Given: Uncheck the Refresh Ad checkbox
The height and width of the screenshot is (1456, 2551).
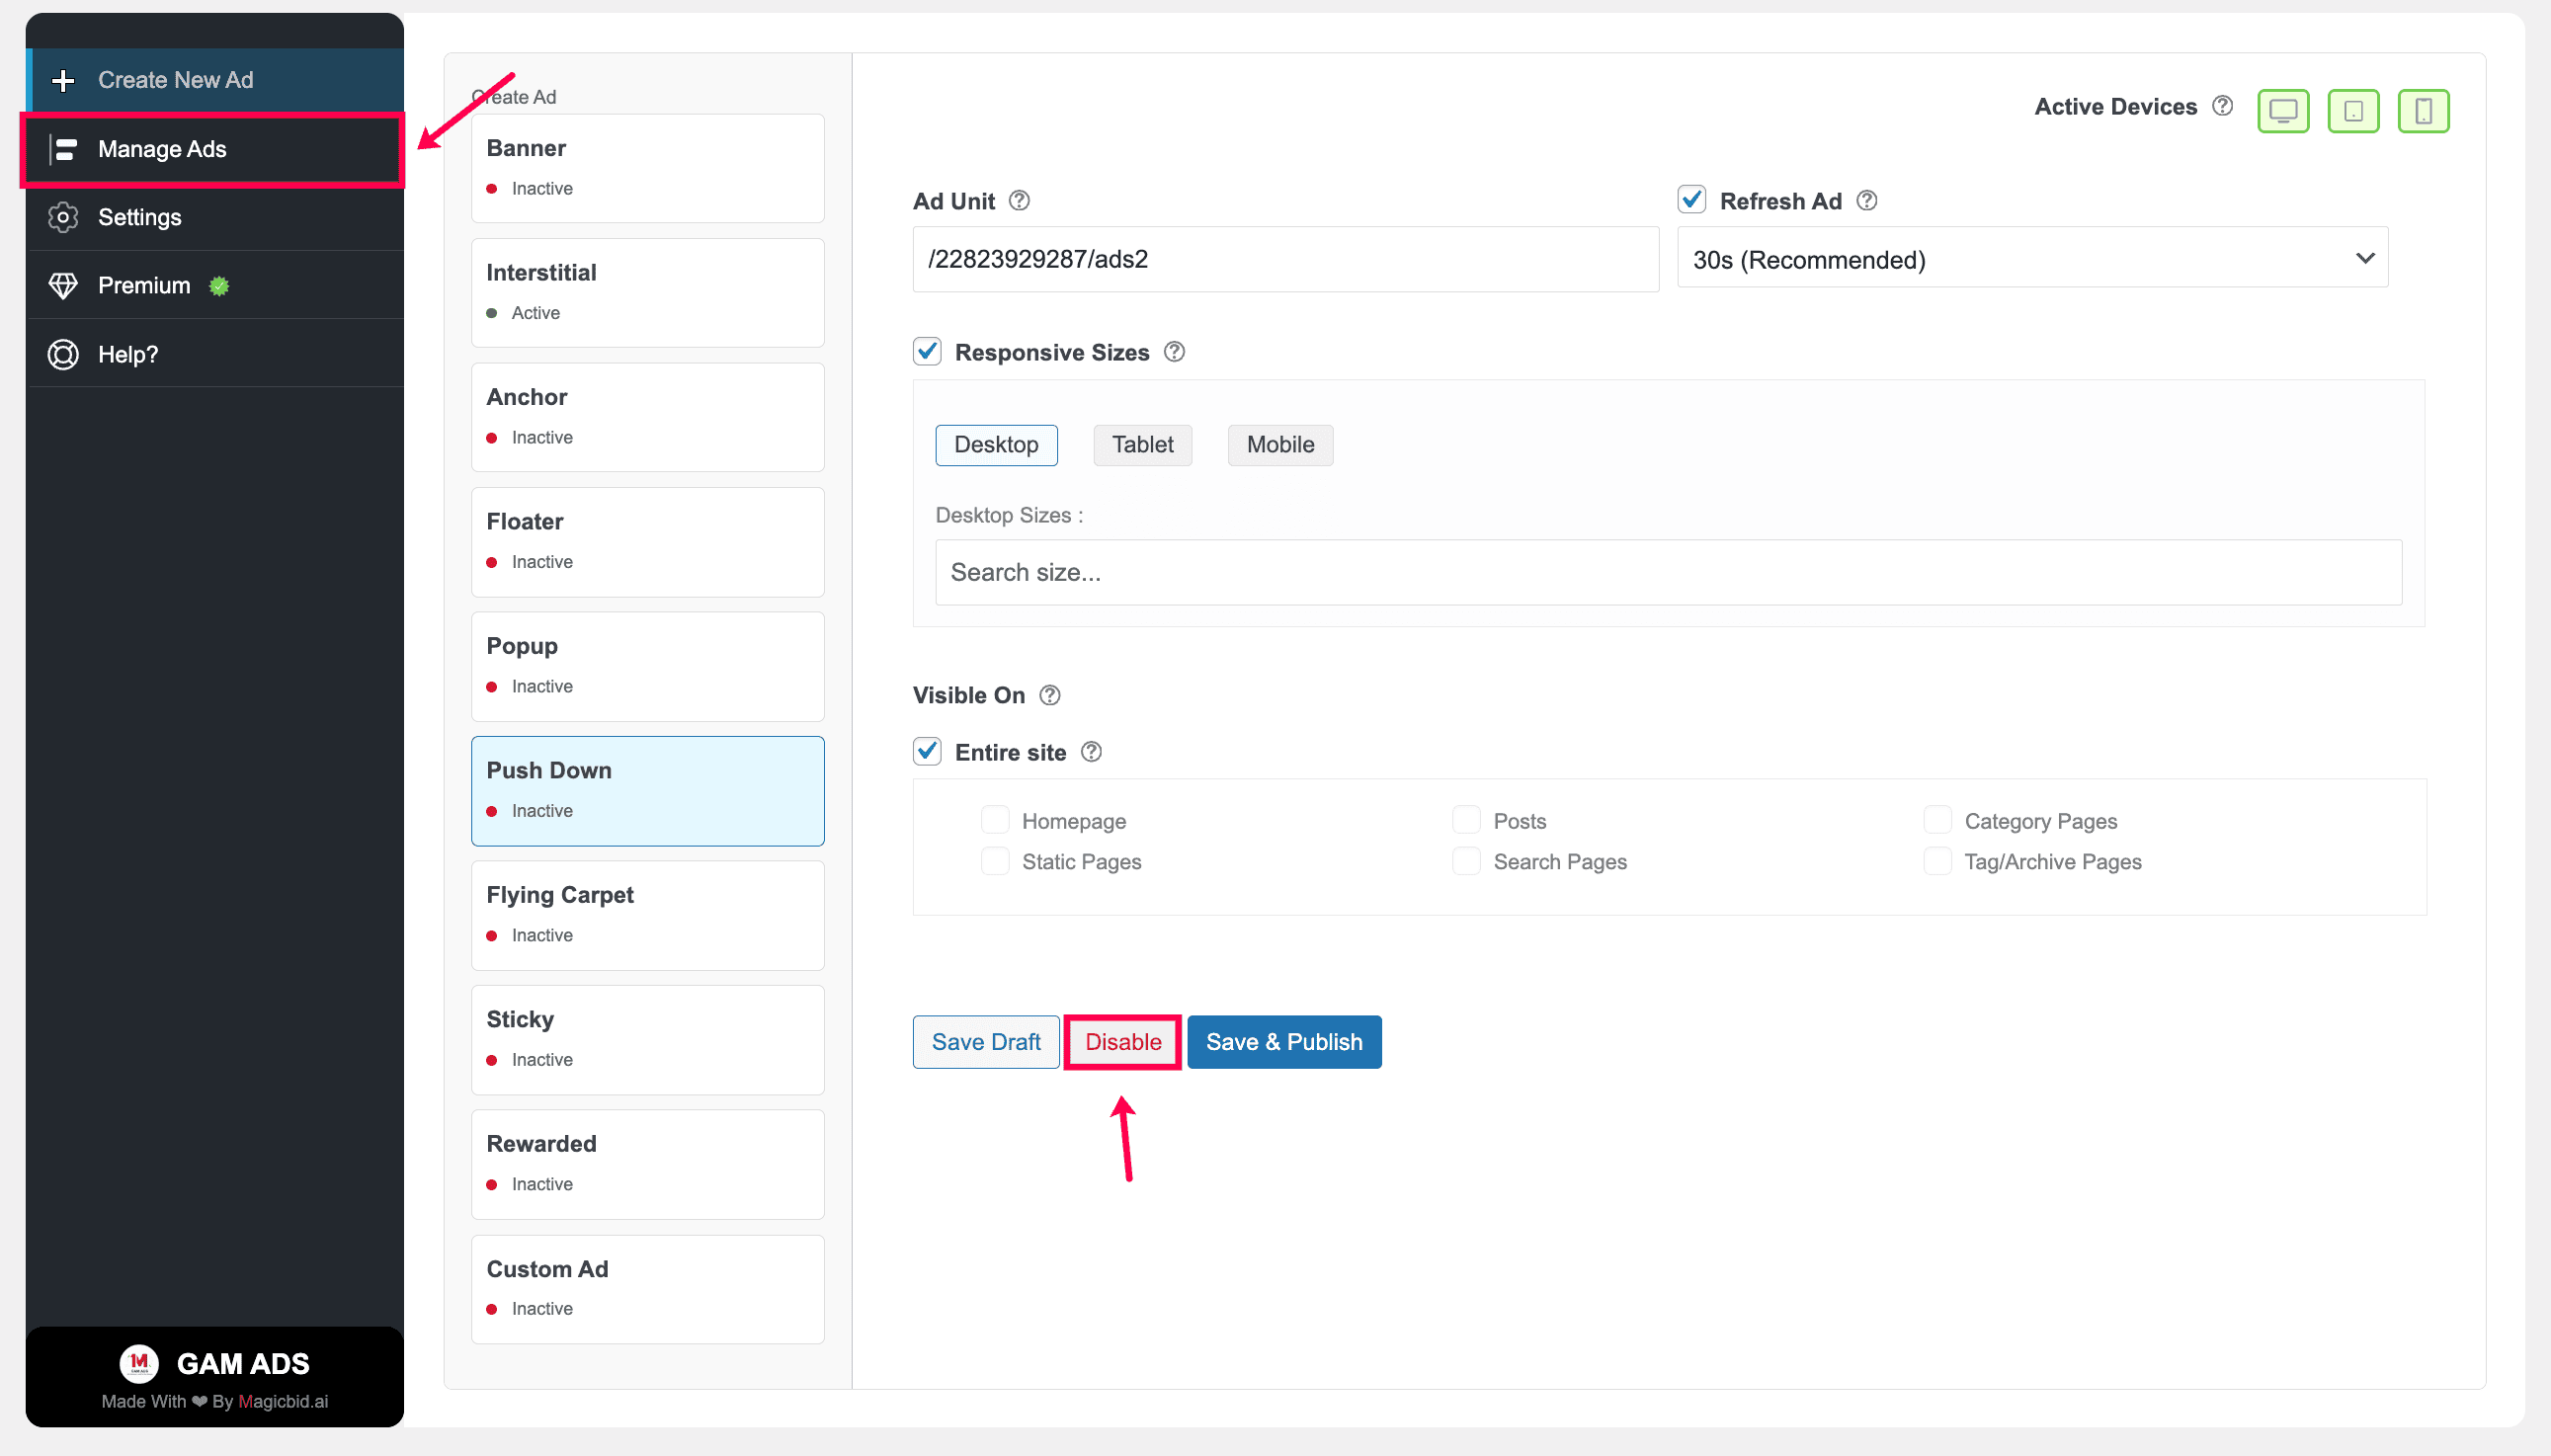Looking at the screenshot, I should (1691, 199).
